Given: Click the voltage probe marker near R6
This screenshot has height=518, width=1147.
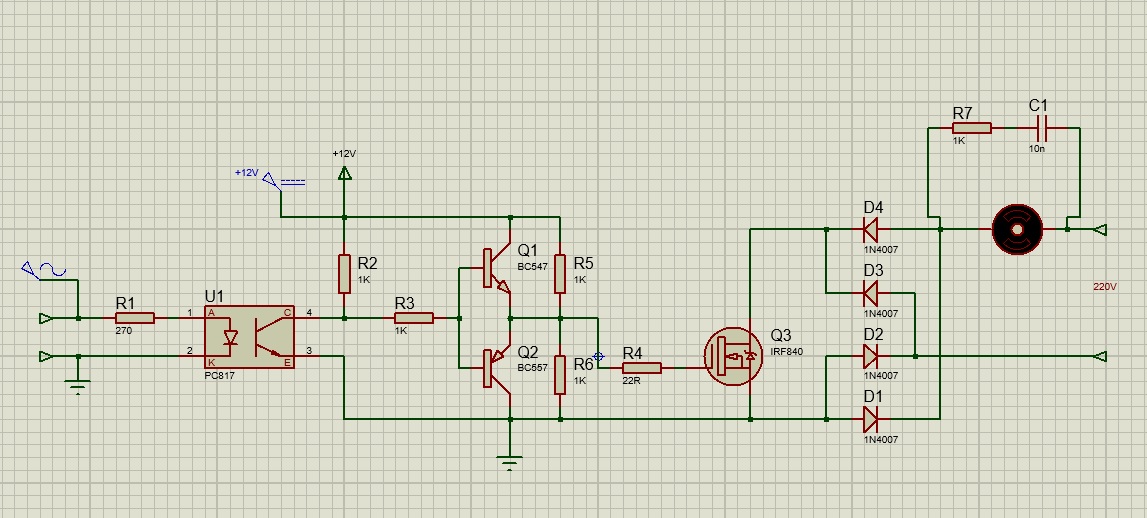Looking at the screenshot, I should (x=599, y=356).
